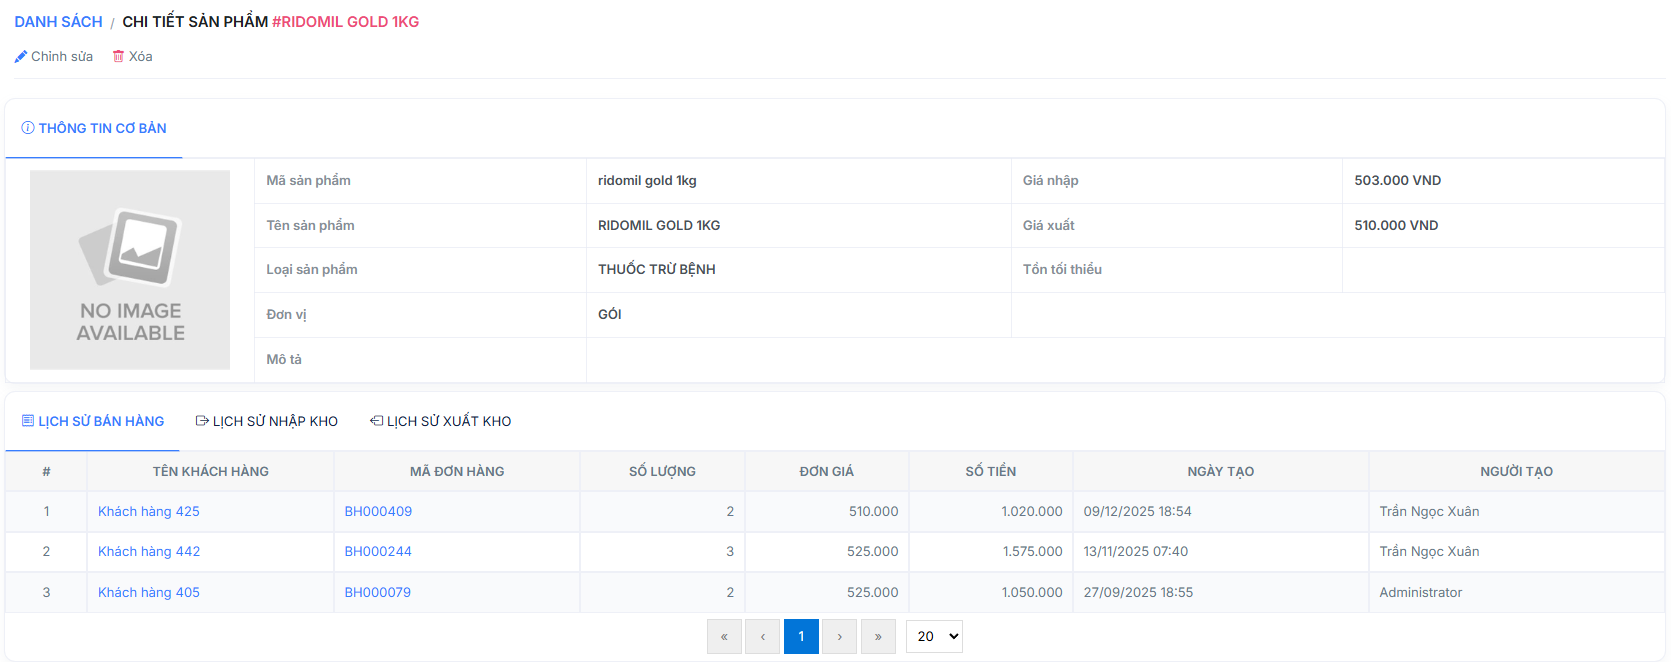The image size is (1671, 665).
Task: Open order BH000409
Action: pos(378,512)
